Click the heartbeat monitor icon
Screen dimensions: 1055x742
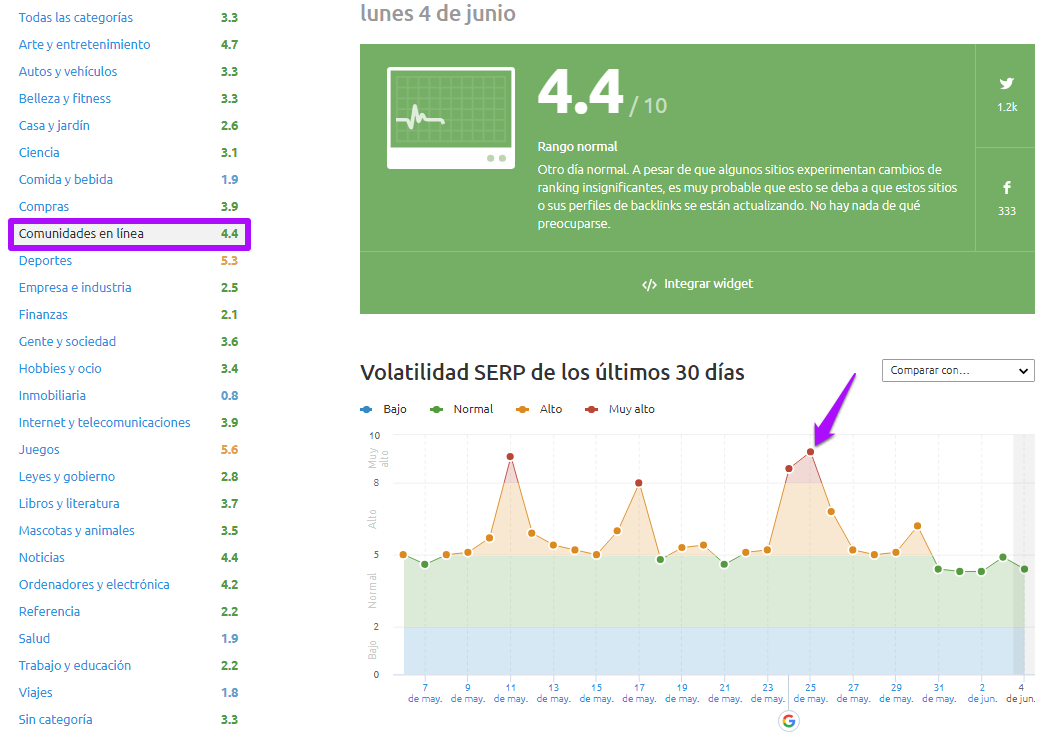point(450,118)
